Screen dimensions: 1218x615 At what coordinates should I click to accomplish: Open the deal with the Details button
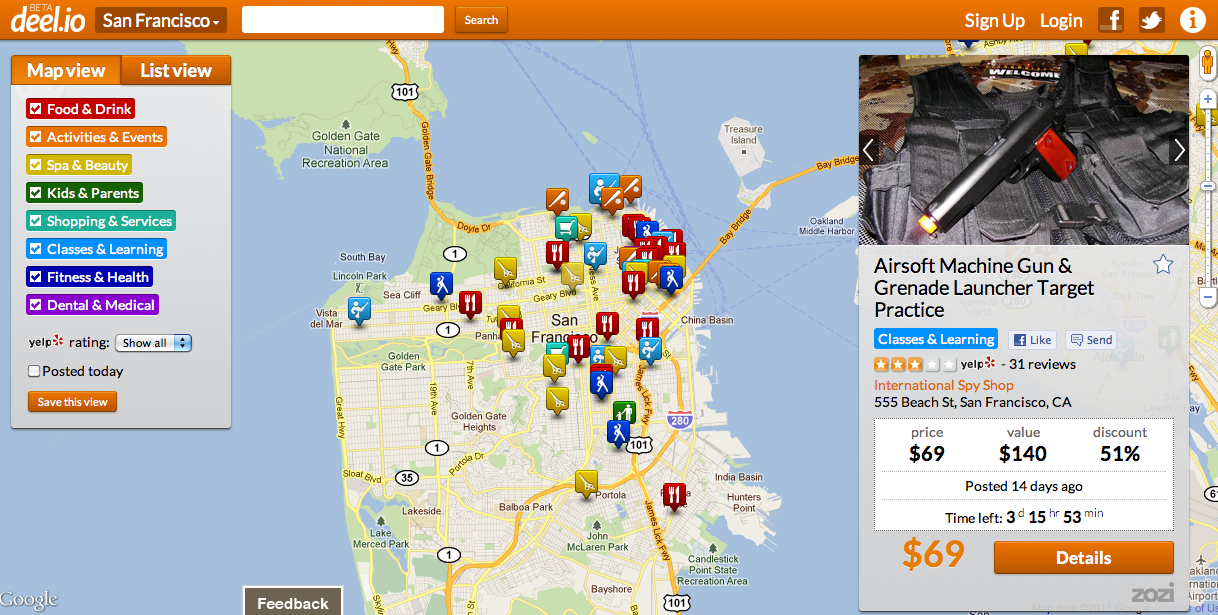[x=1083, y=558]
